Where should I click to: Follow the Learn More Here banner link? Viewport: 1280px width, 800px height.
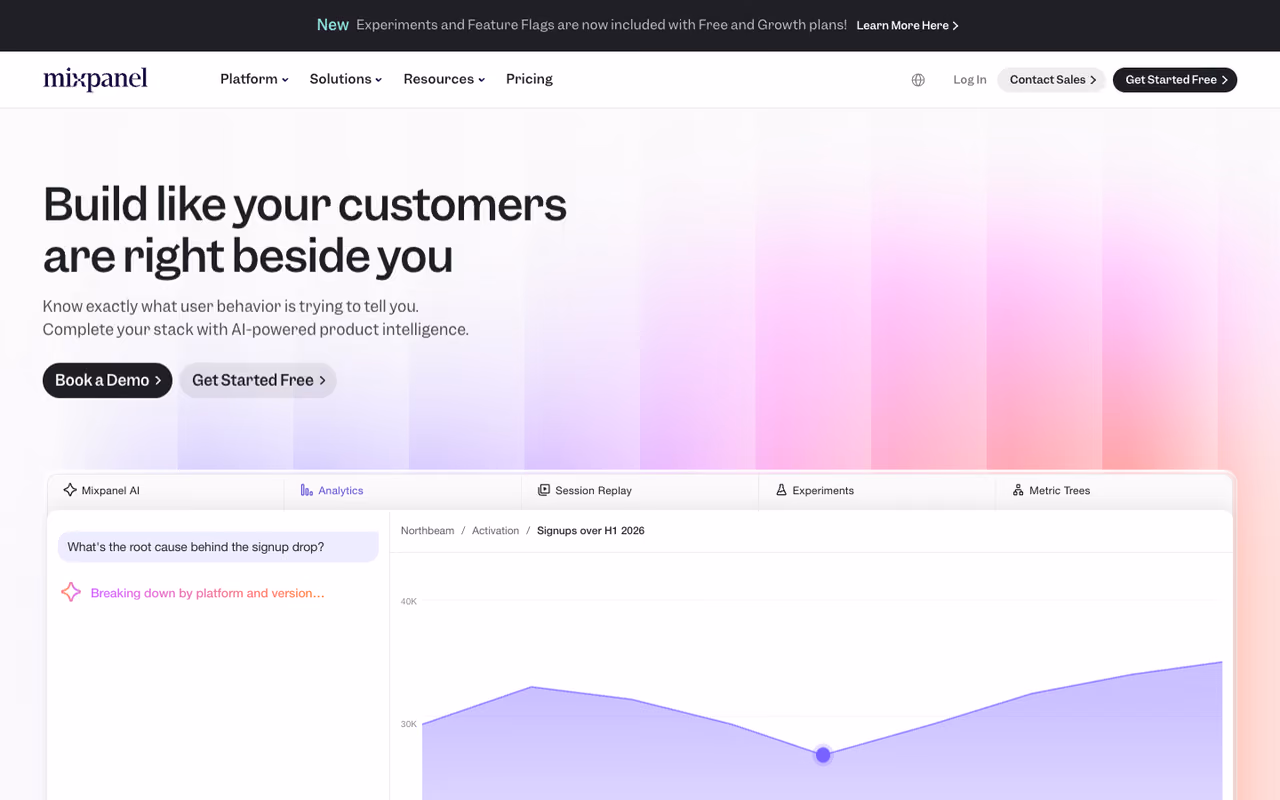click(x=907, y=25)
